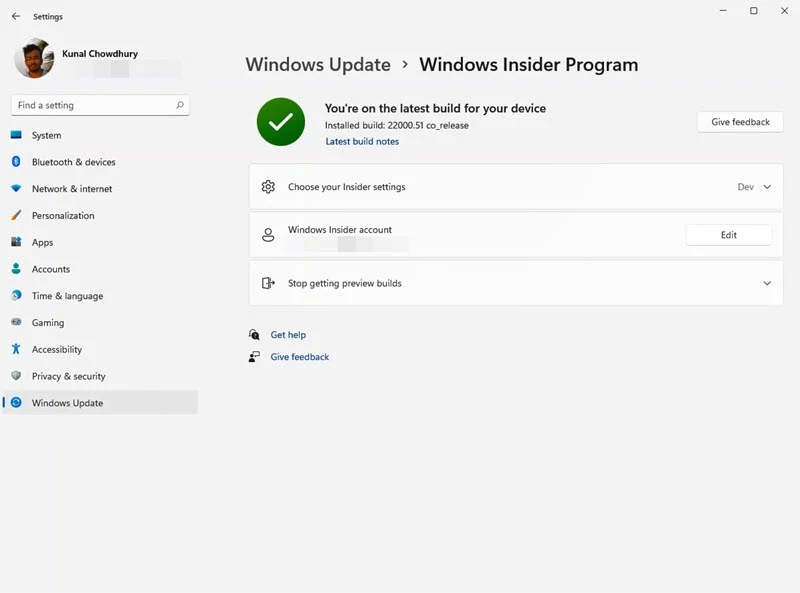Viewport: 800px width, 593px height.
Task: Click the Gaming controller icon
Action: point(16,322)
